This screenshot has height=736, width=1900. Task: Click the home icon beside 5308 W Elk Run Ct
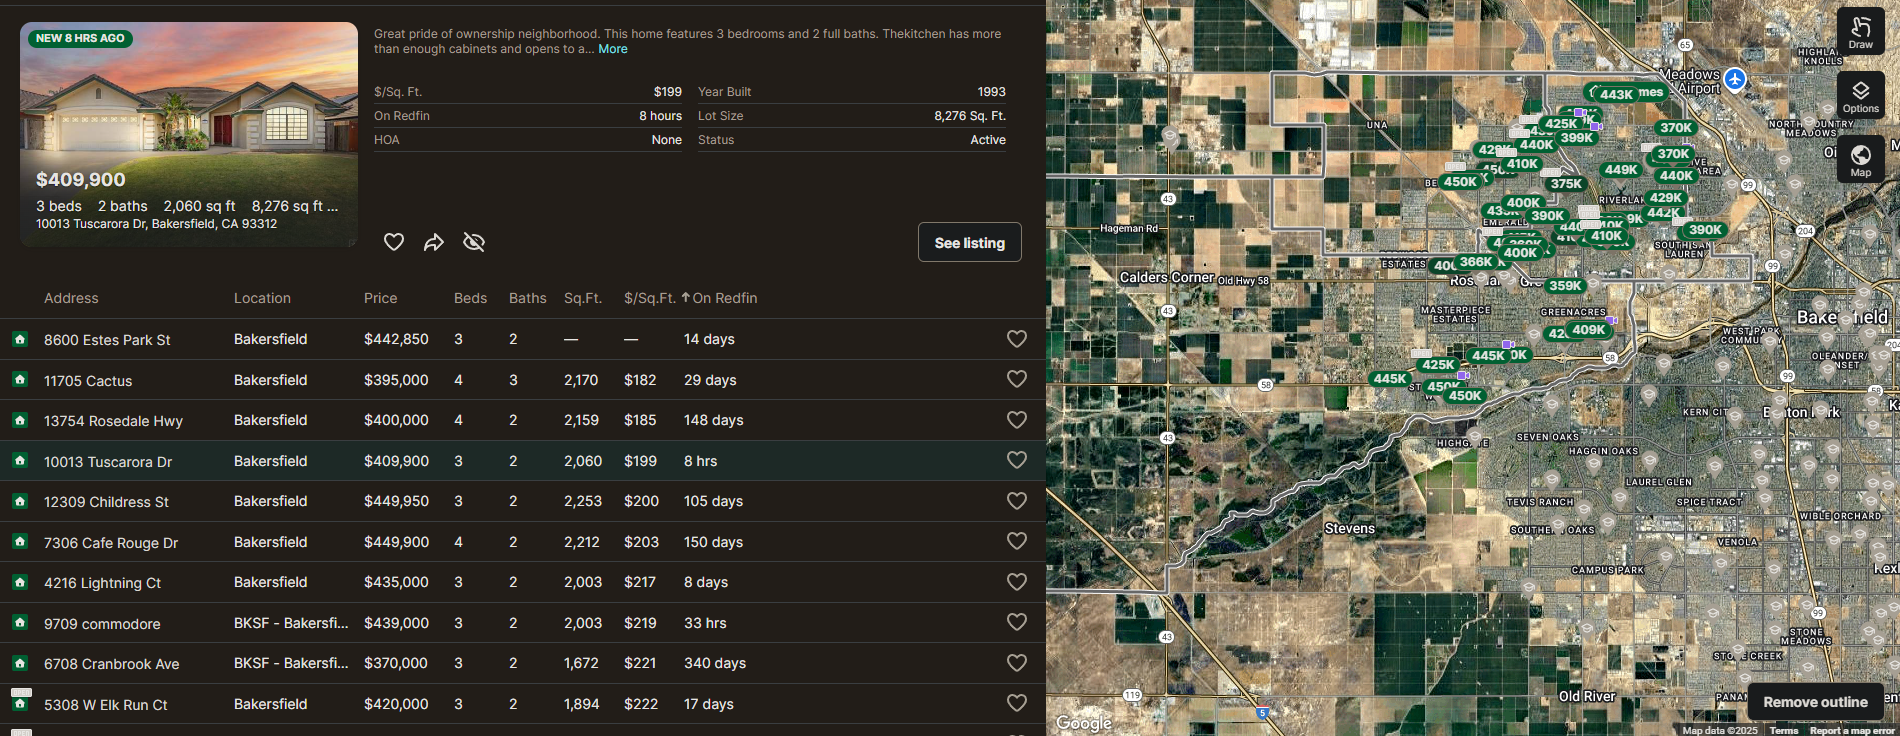pos(20,704)
